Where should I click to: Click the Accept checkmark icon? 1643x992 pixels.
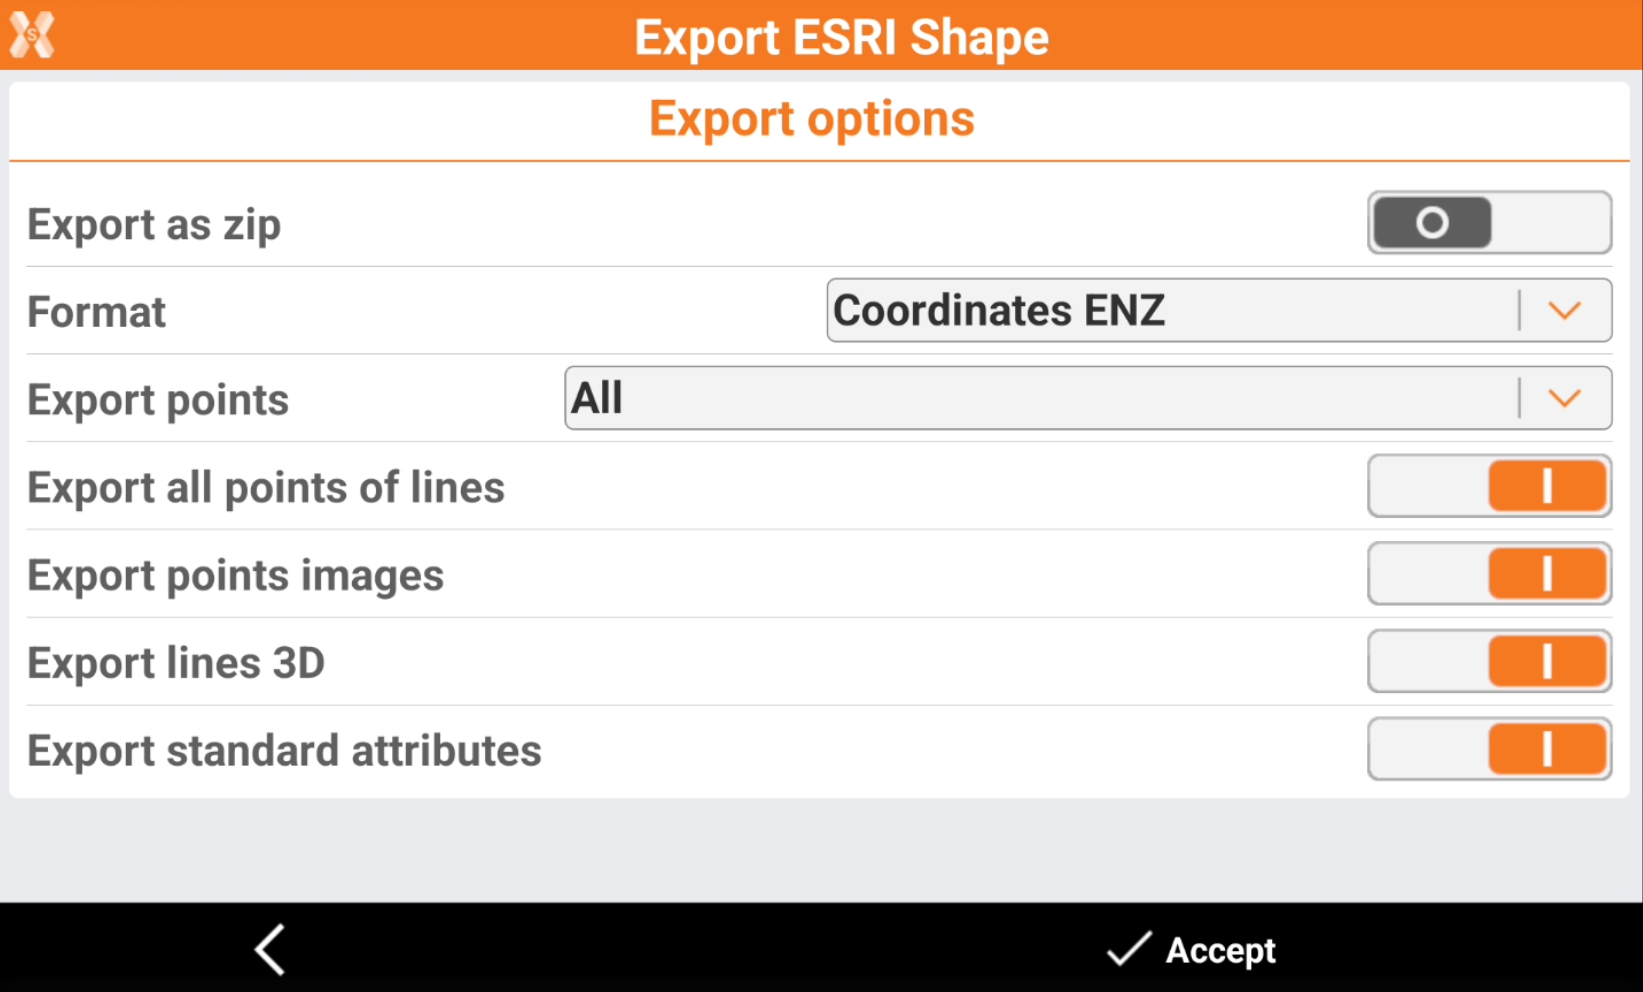click(1130, 949)
